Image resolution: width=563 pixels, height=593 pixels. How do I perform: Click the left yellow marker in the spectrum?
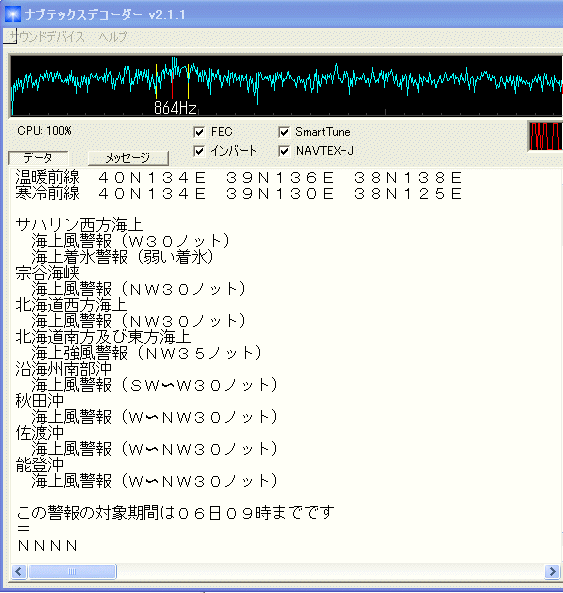(x=156, y=82)
